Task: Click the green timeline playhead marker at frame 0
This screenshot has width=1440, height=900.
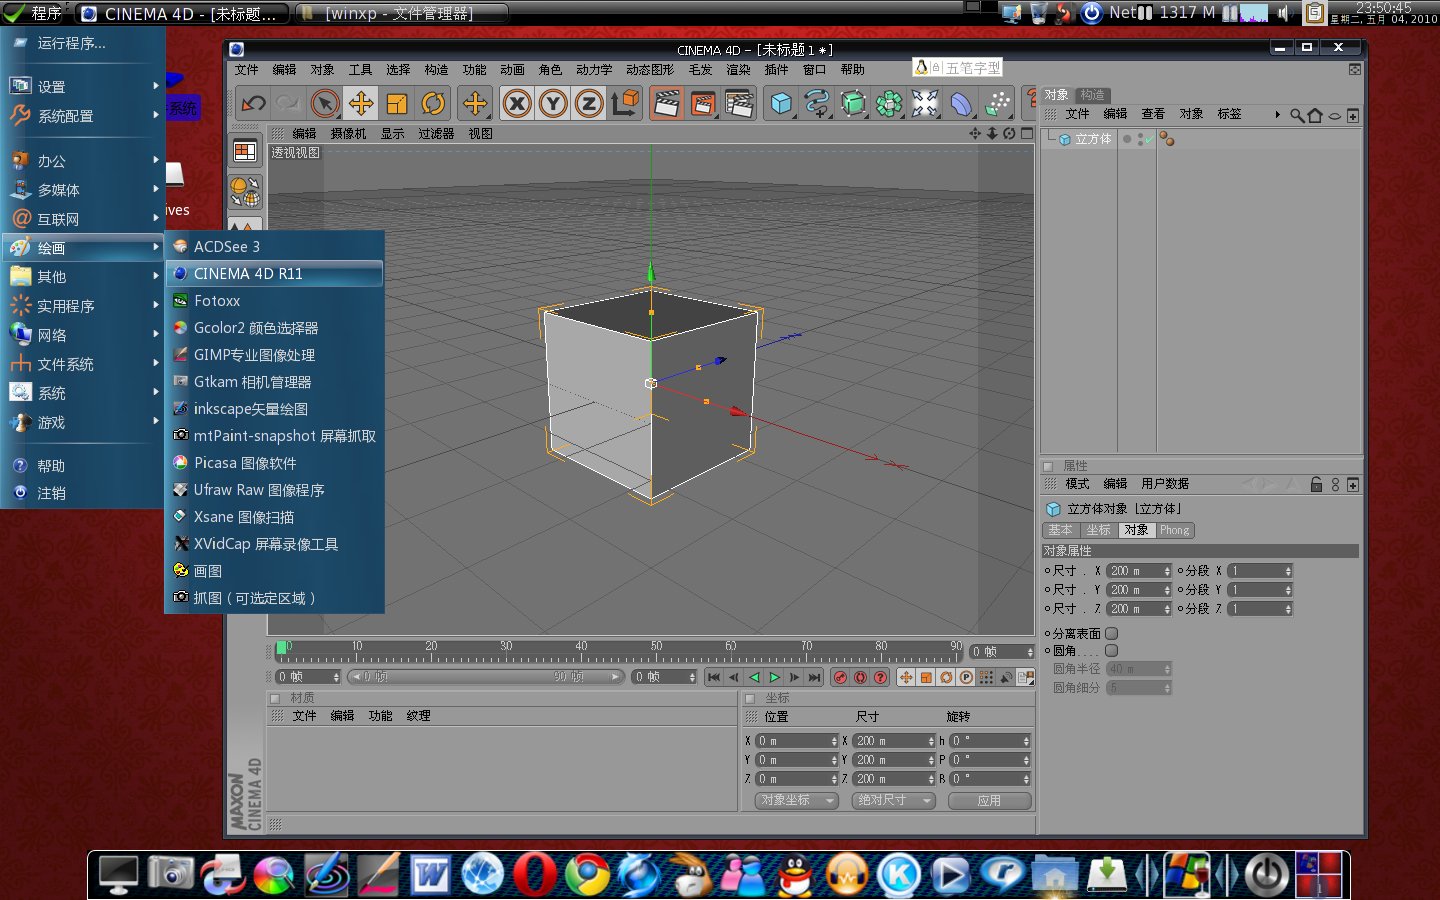Action: point(282,648)
